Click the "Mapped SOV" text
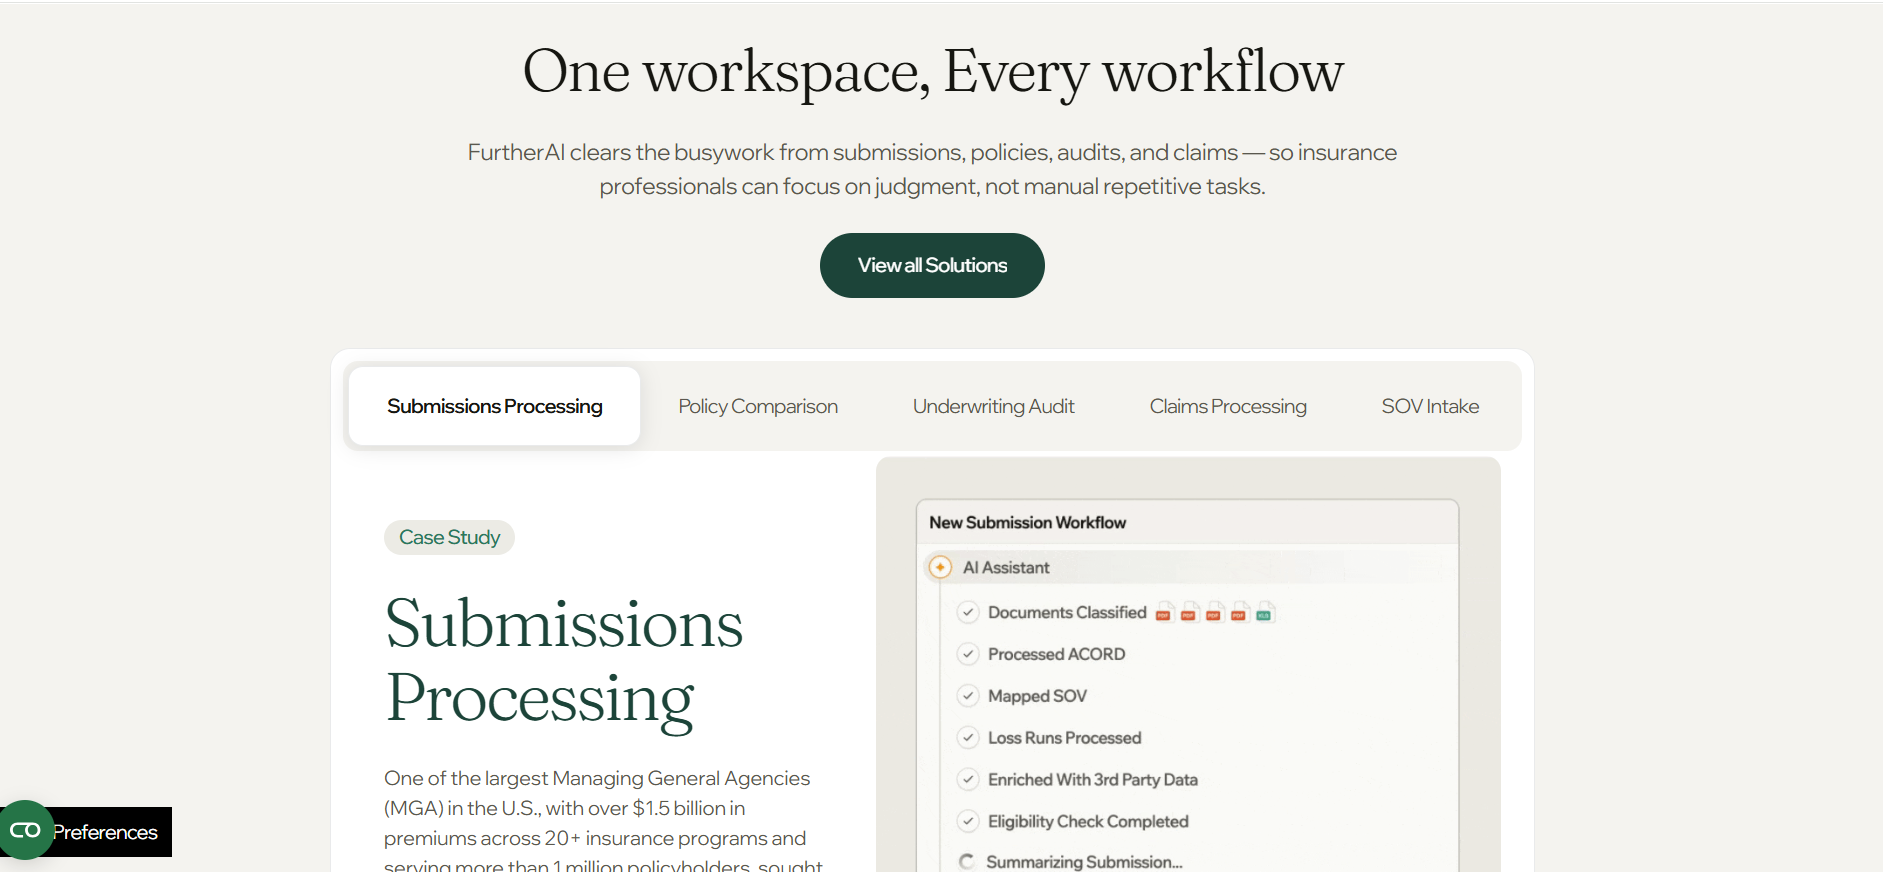 1037,696
